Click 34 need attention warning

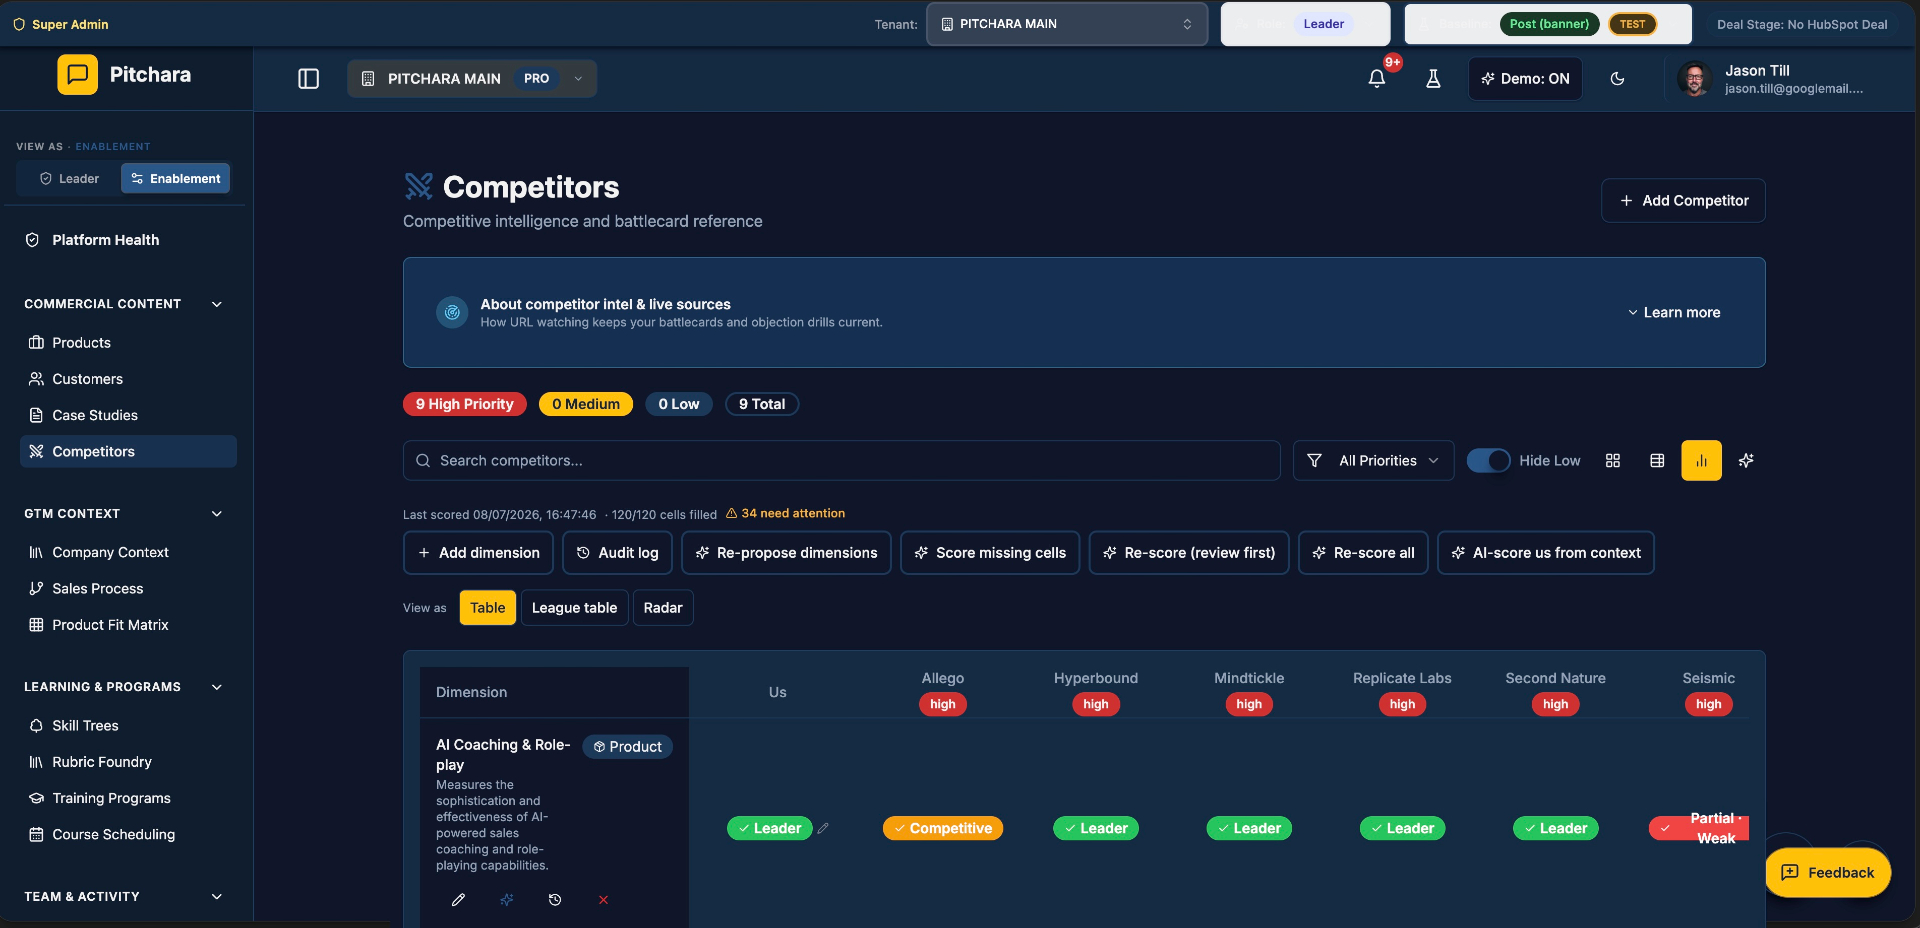click(x=786, y=514)
